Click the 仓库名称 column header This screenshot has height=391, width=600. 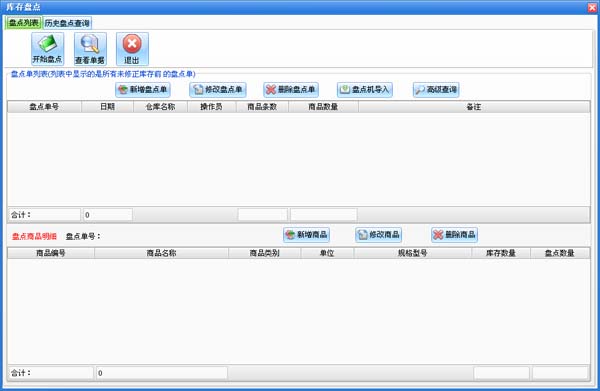click(160, 107)
